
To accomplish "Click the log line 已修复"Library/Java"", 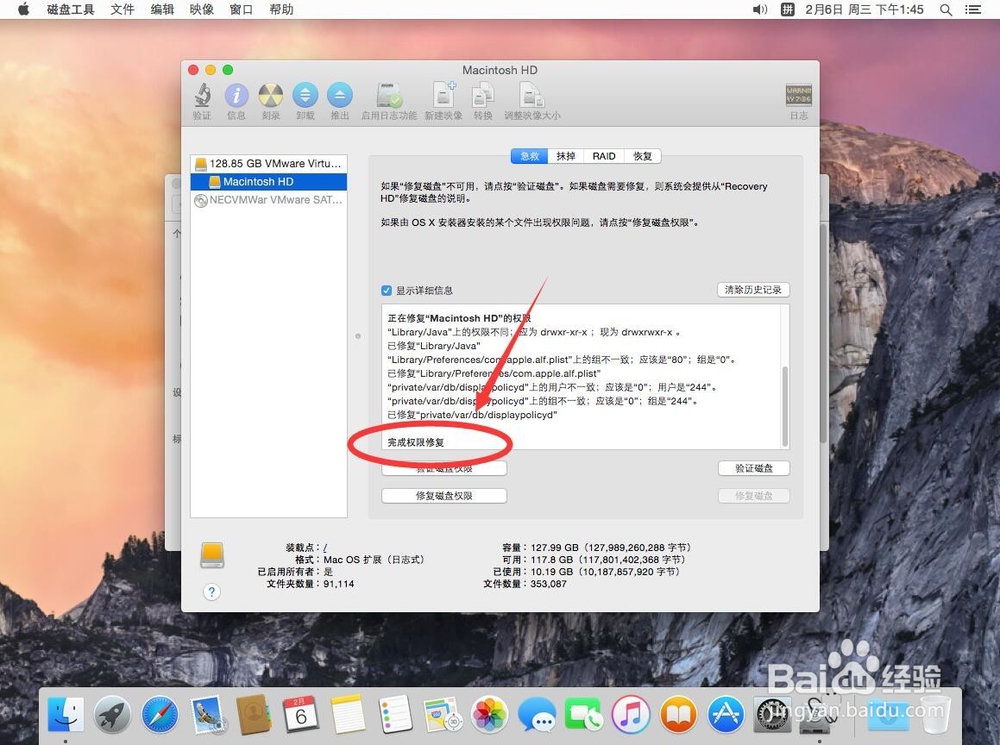I will coord(434,346).
